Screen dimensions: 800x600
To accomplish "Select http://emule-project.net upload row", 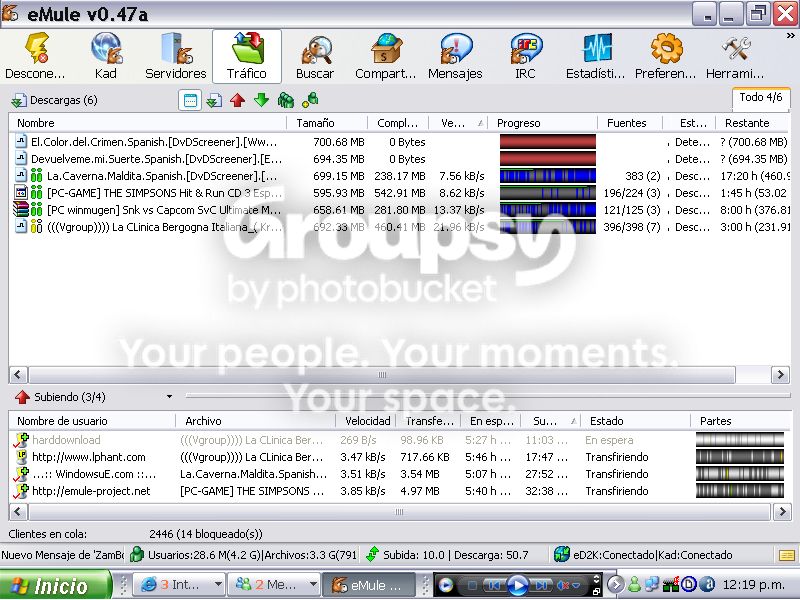I will pyautogui.click(x=400, y=491).
